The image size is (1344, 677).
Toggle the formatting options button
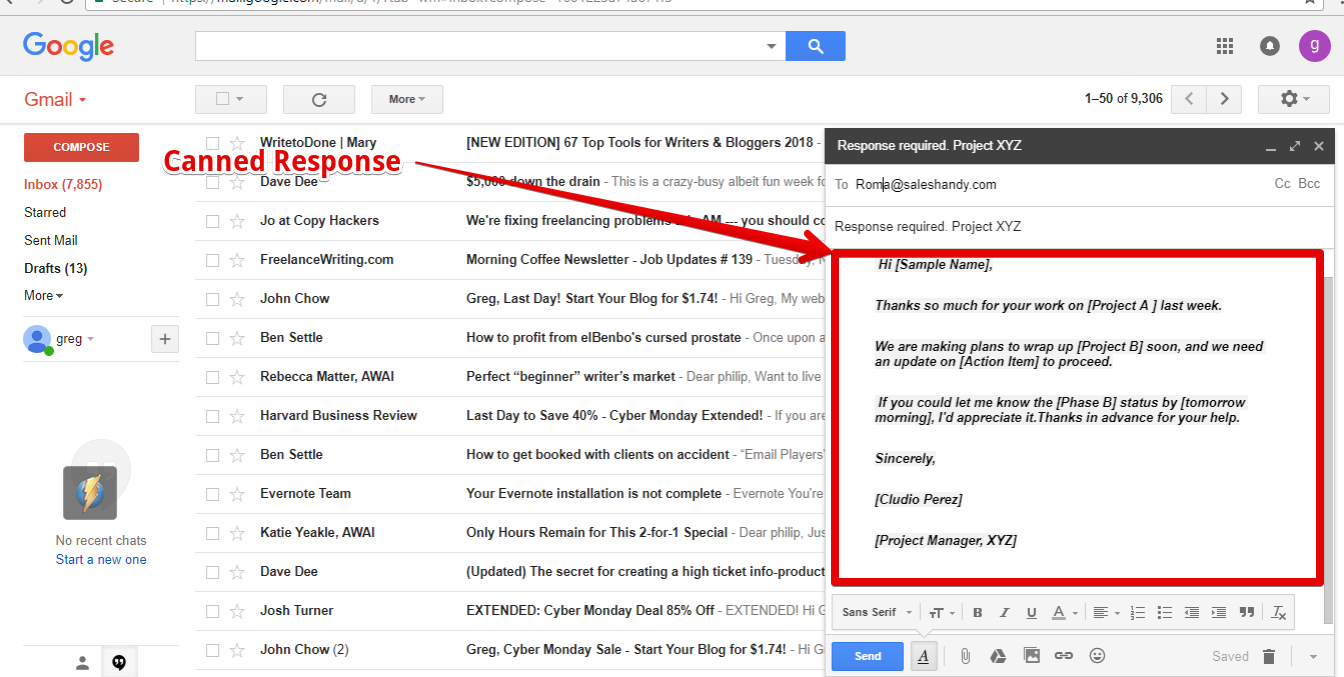pos(924,656)
